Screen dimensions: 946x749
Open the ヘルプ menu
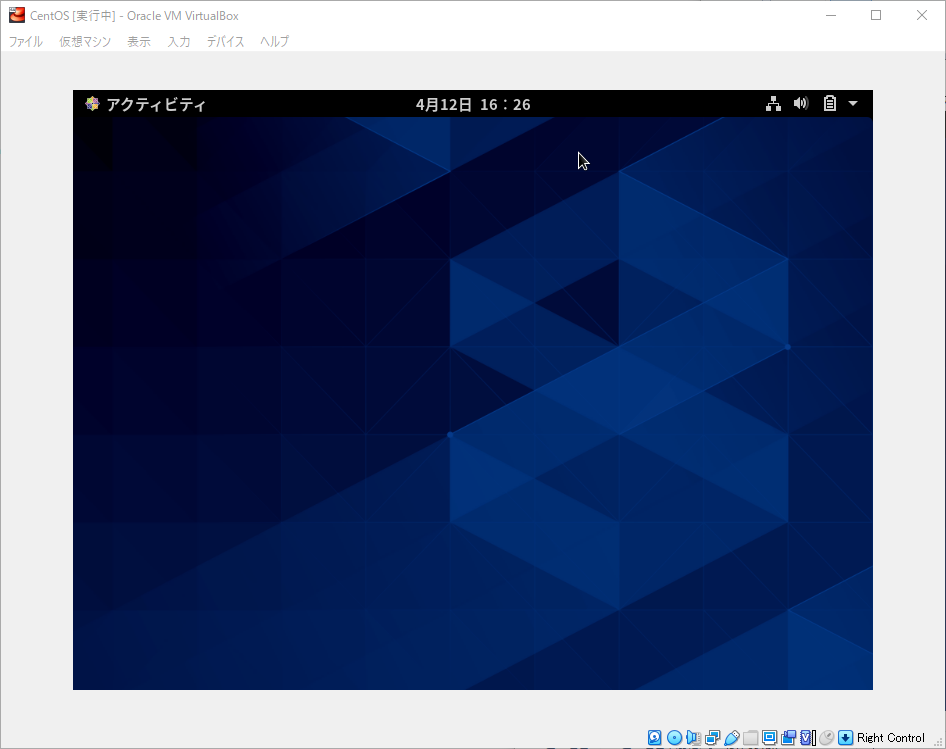pos(275,41)
